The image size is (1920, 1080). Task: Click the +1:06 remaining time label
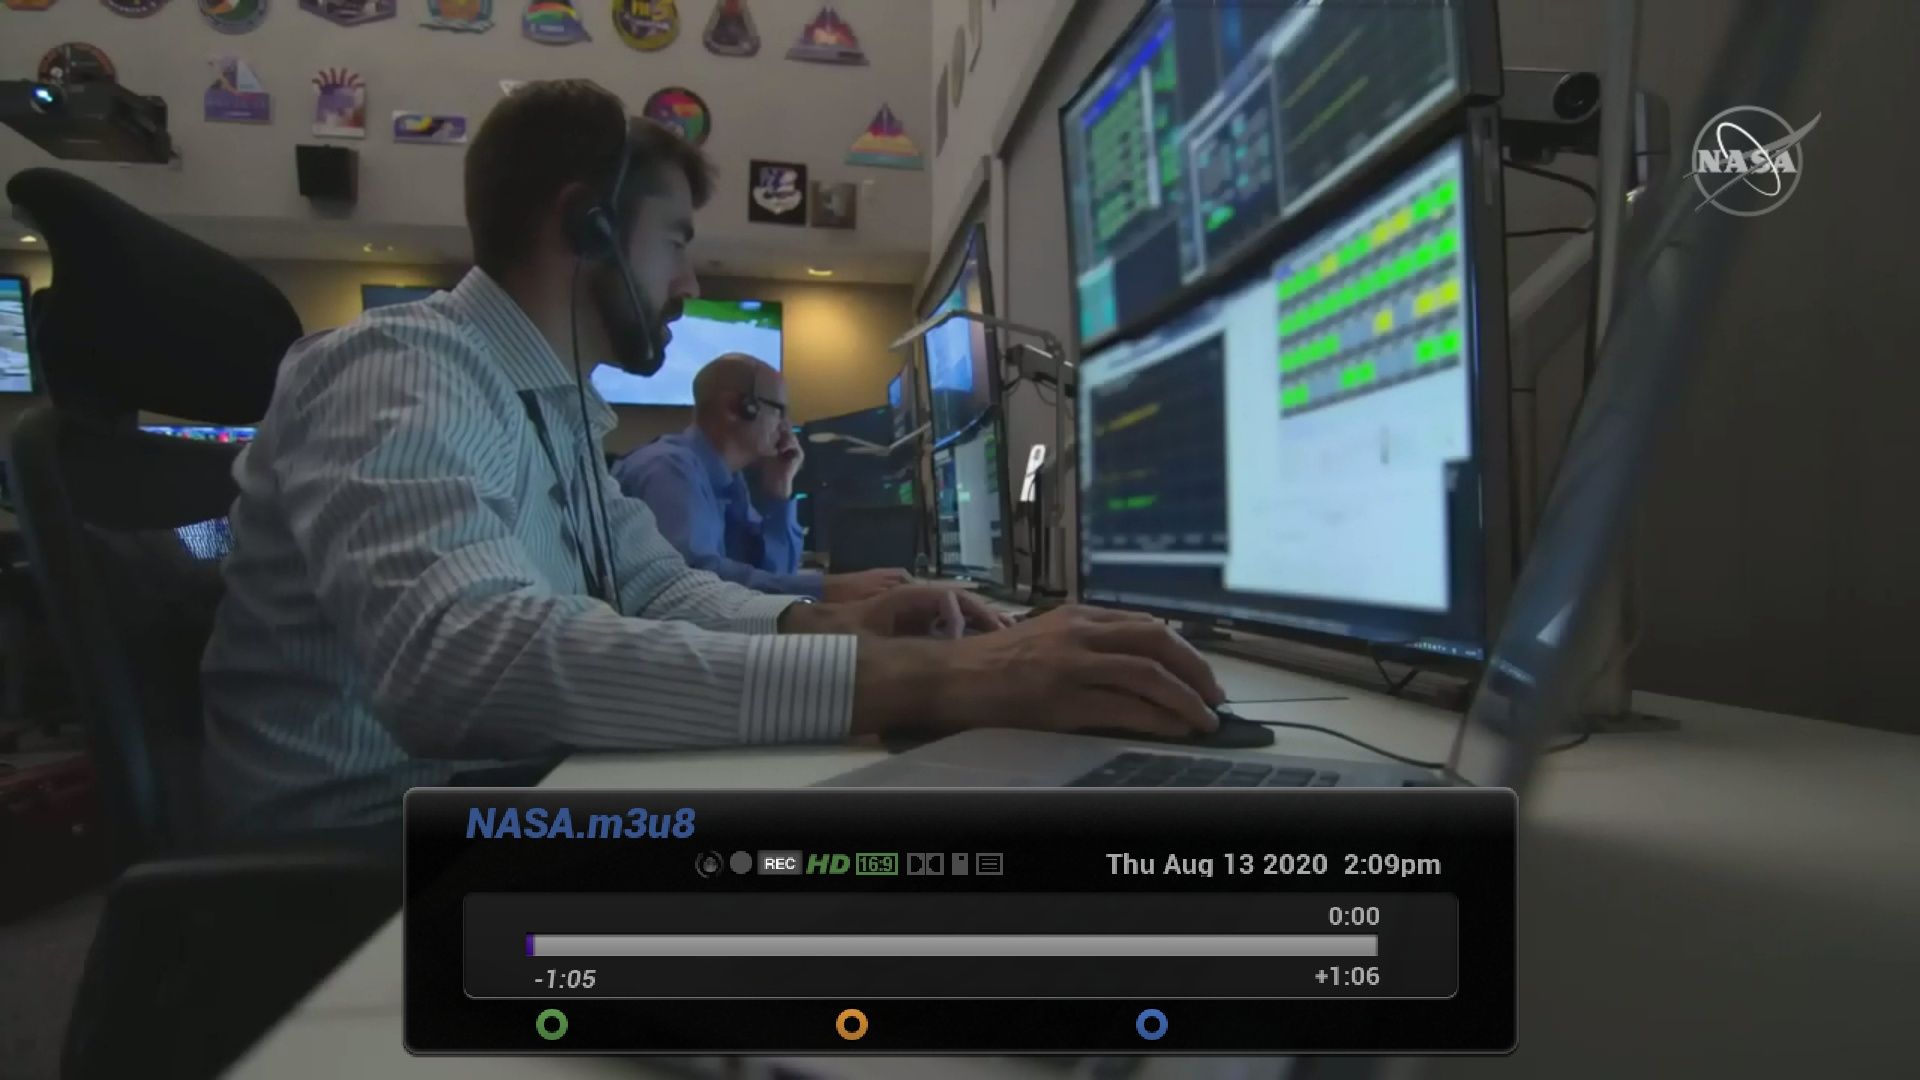1346,977
